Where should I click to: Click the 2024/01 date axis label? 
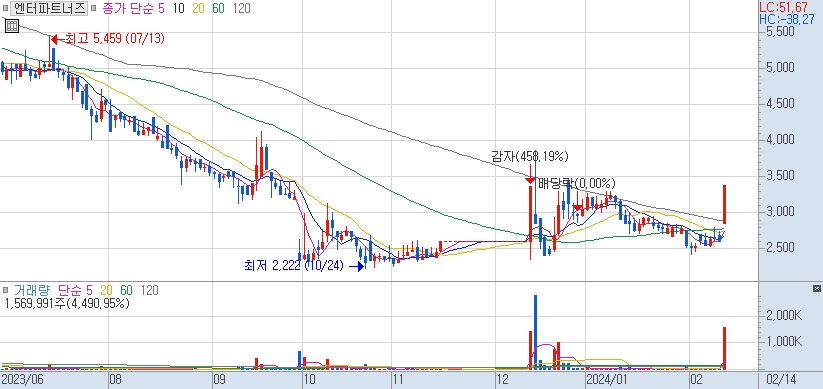coord(607,379)
